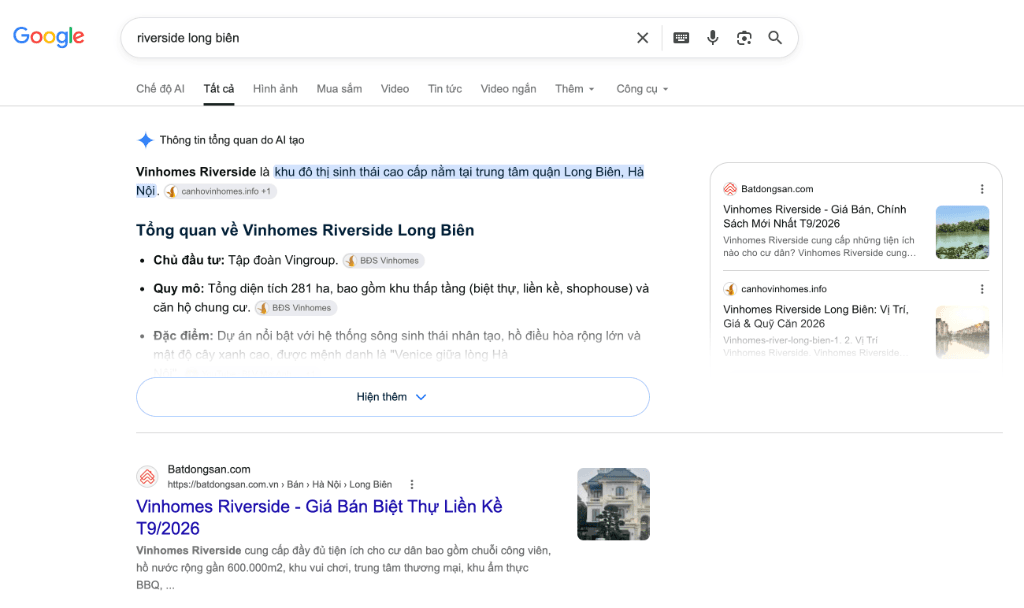Click river thumbnail in Batdongsan.com source card

point(963,232)
